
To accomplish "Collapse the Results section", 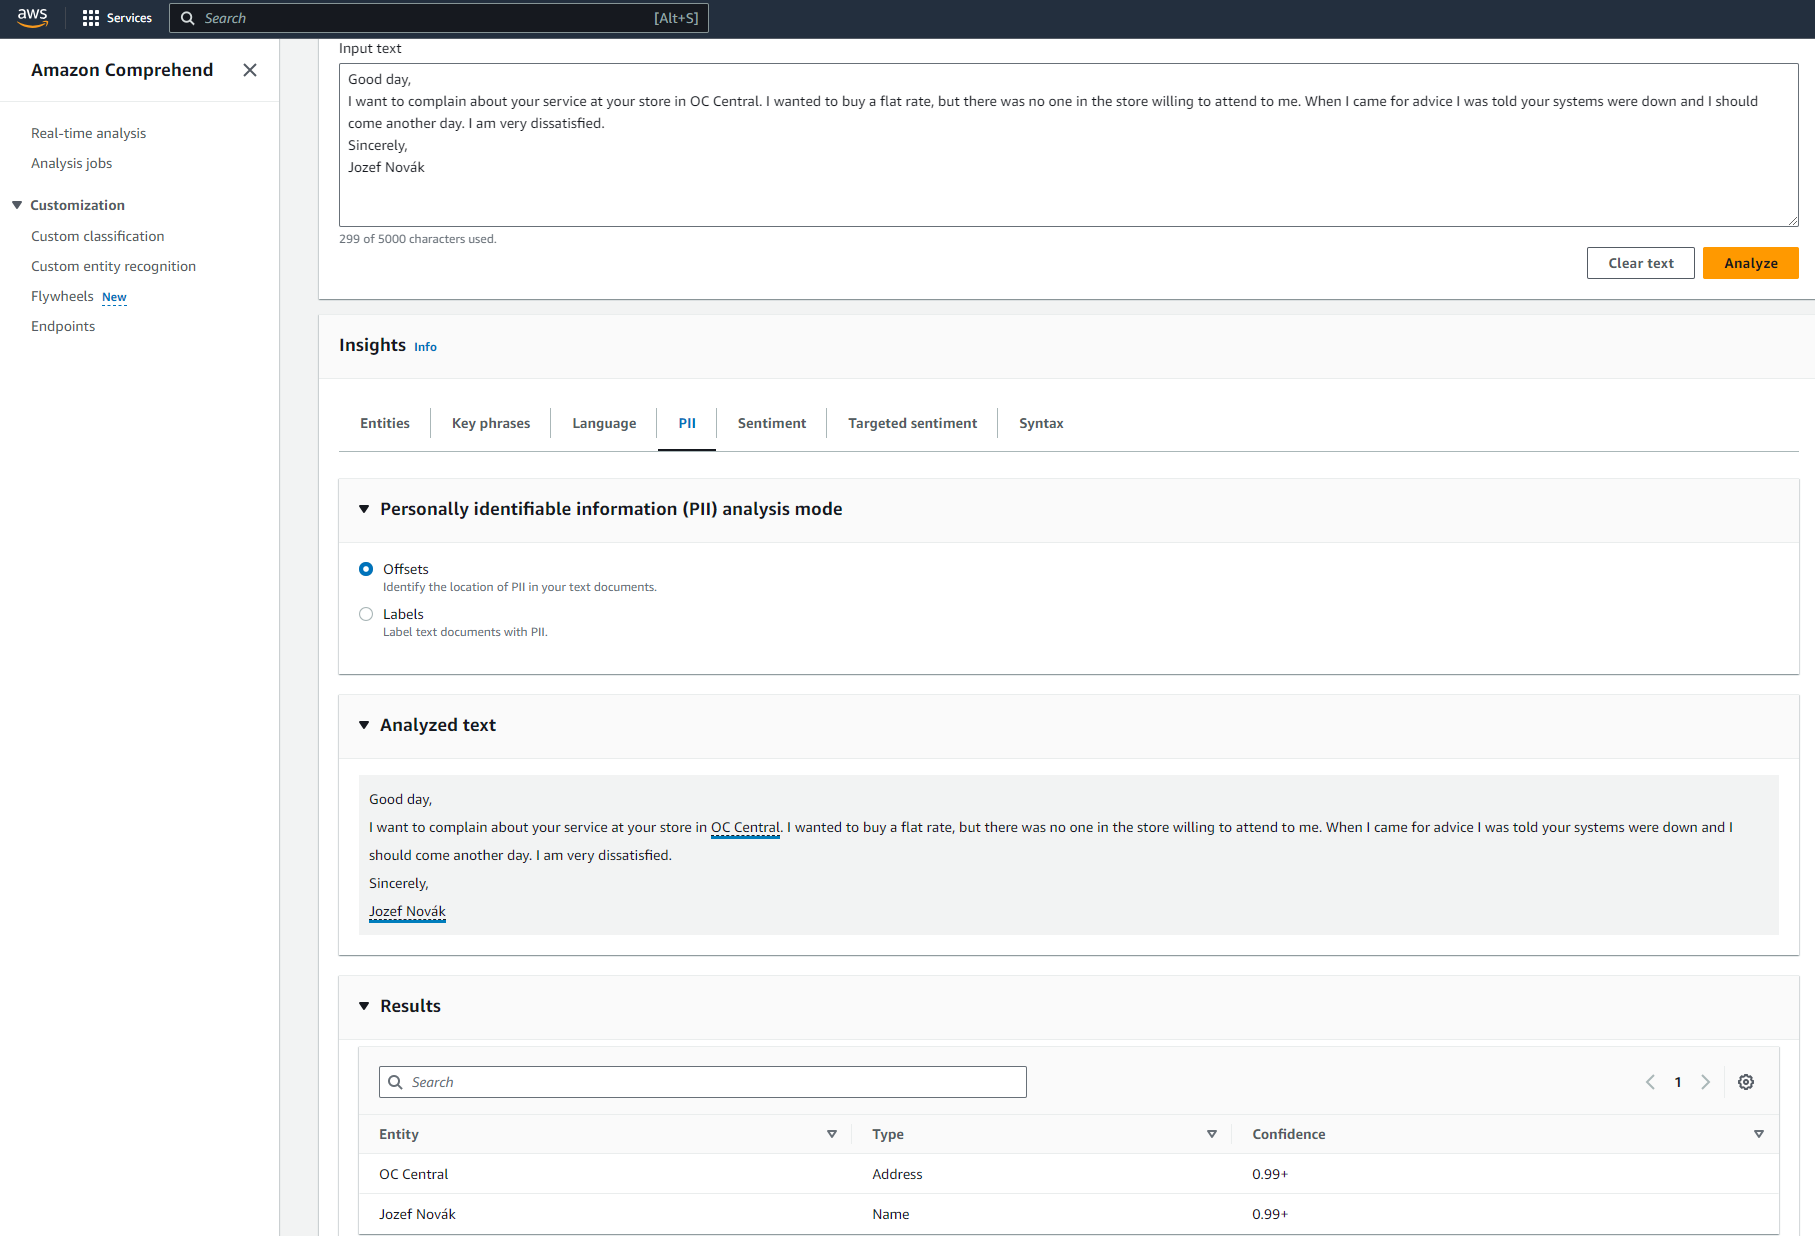I will pyautogui.click(x=364, y=1006).
